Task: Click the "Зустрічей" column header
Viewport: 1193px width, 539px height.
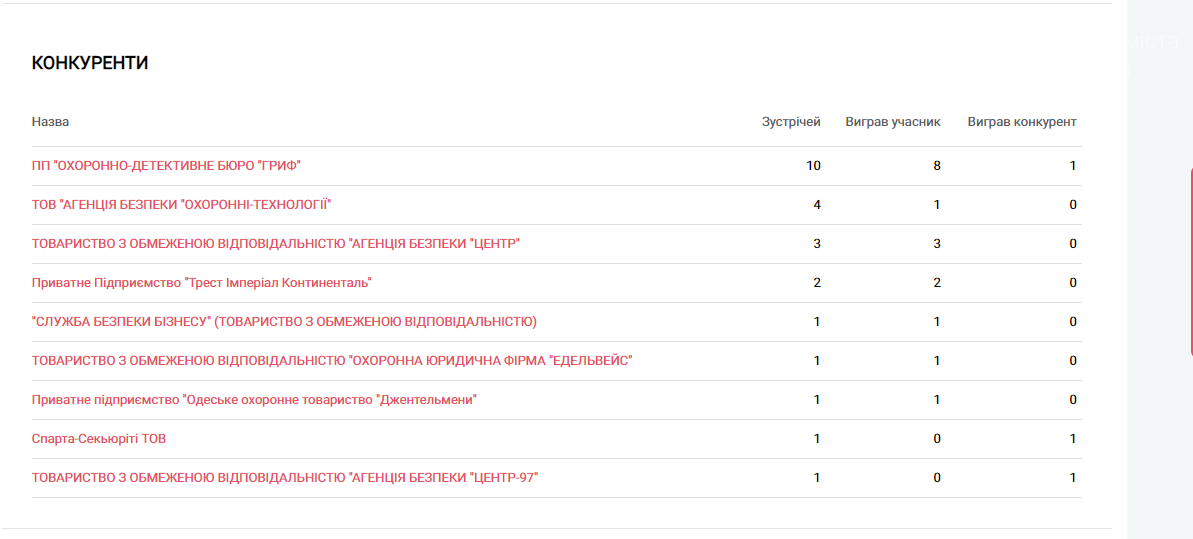Action: (x=791, y=122)
